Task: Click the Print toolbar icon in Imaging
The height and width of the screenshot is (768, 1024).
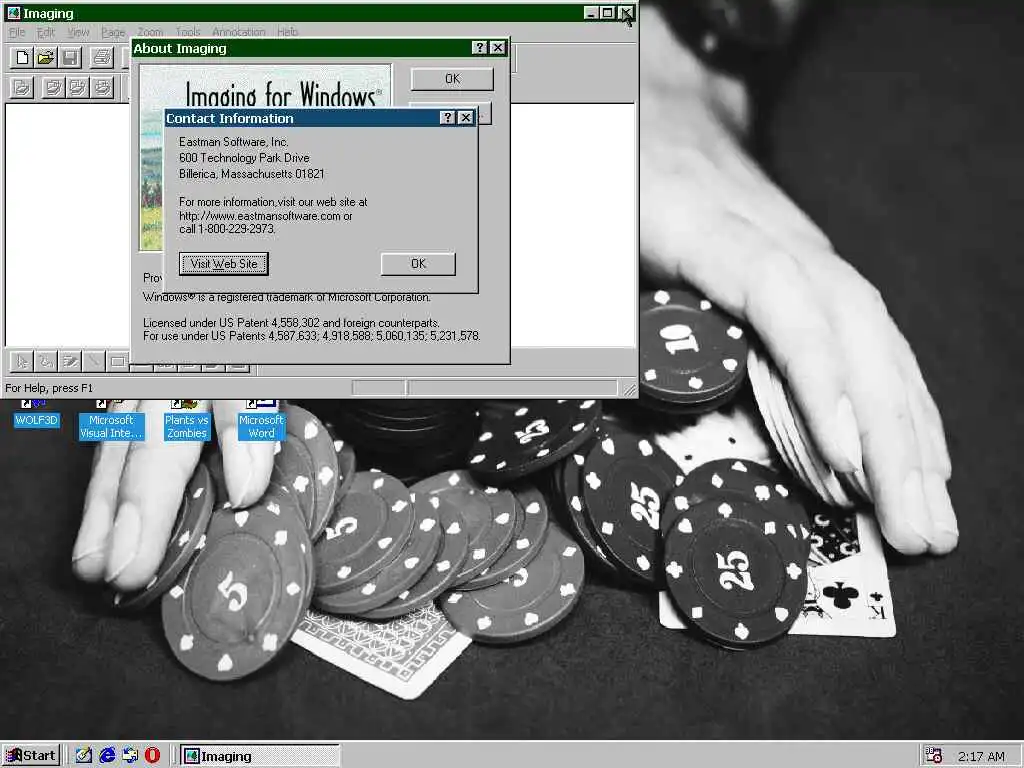Action: 101,58
